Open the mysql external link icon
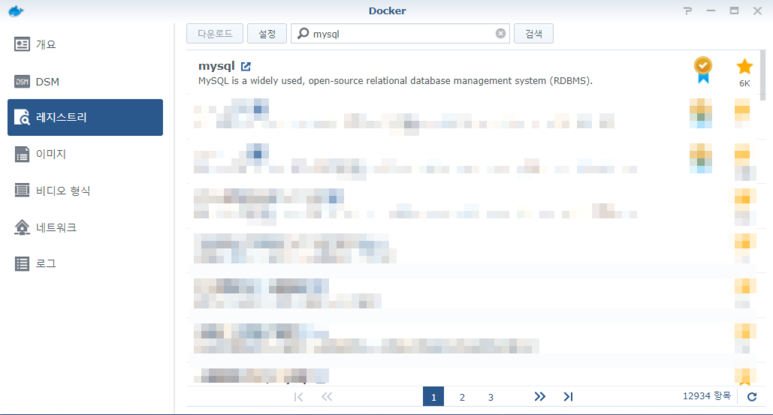This screenshot has width=773, height=415. 246,66
